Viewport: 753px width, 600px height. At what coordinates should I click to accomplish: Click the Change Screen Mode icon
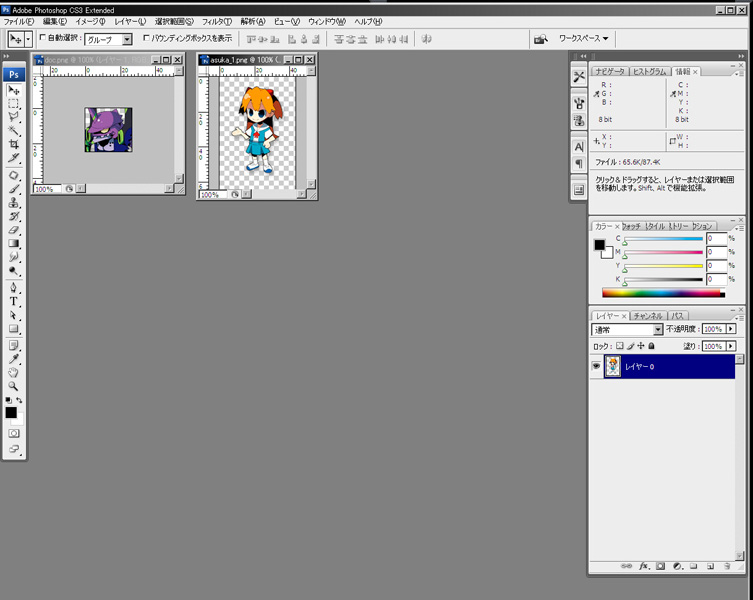click(x=14, y=449)
